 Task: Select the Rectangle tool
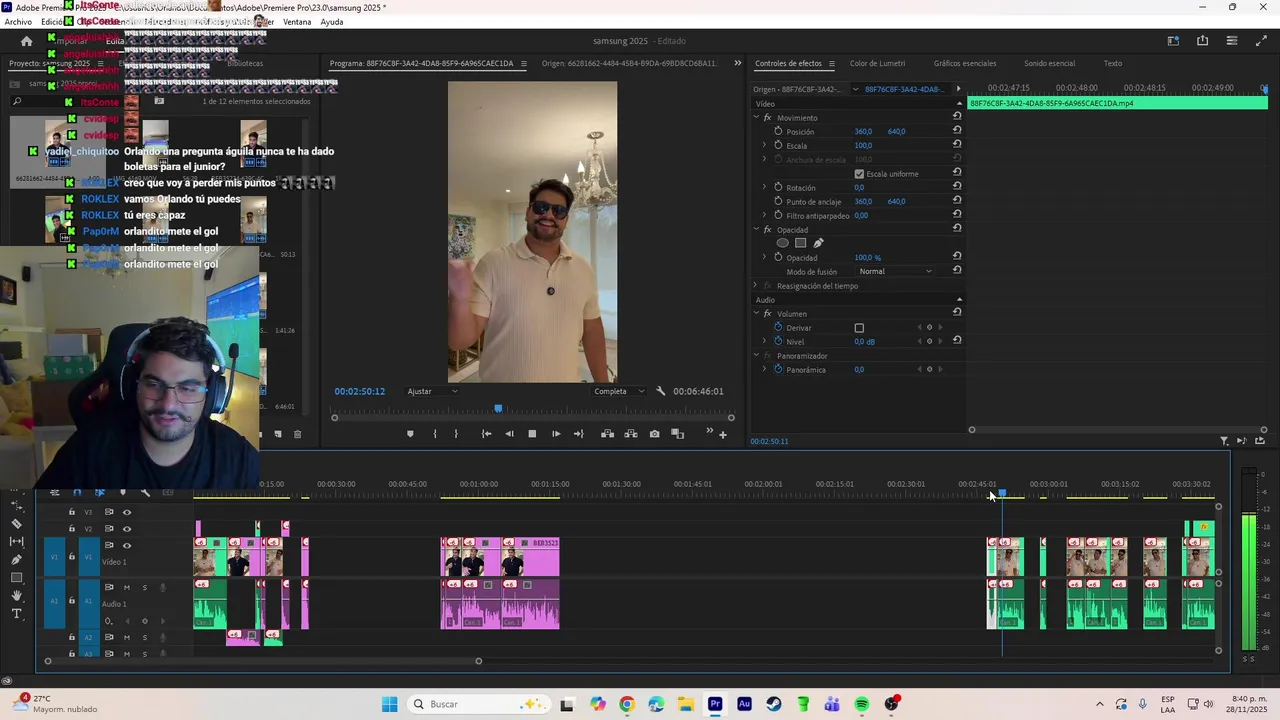coord(16,578)
